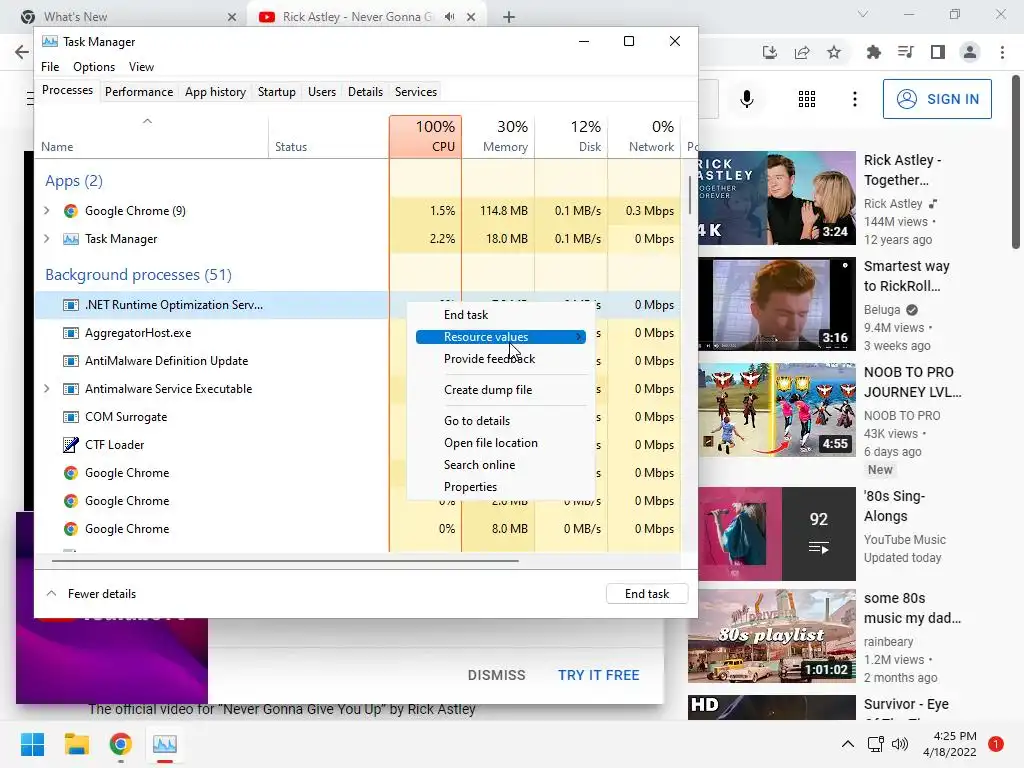Image resolution: width=1024 pixels, height=768 pixels.
Task: Click the YouTube page vertical scrollbar
Action: pos(1016,162)
